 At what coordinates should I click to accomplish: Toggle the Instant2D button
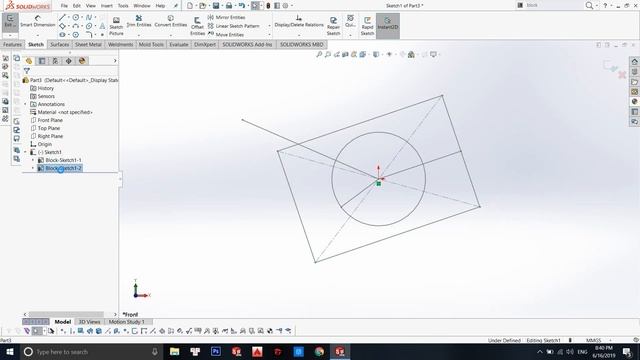pyautogui.click(x=387, y=26)
